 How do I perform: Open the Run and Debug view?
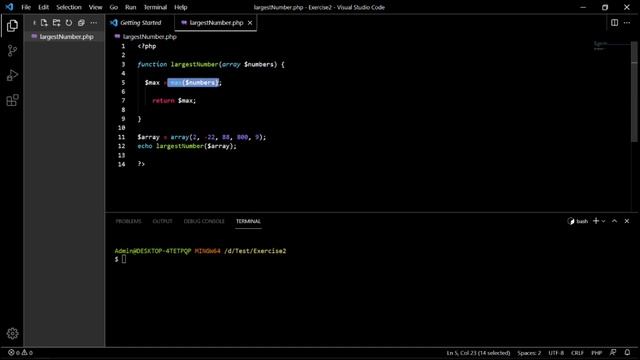pyautogui.click(x=12, y=76)
